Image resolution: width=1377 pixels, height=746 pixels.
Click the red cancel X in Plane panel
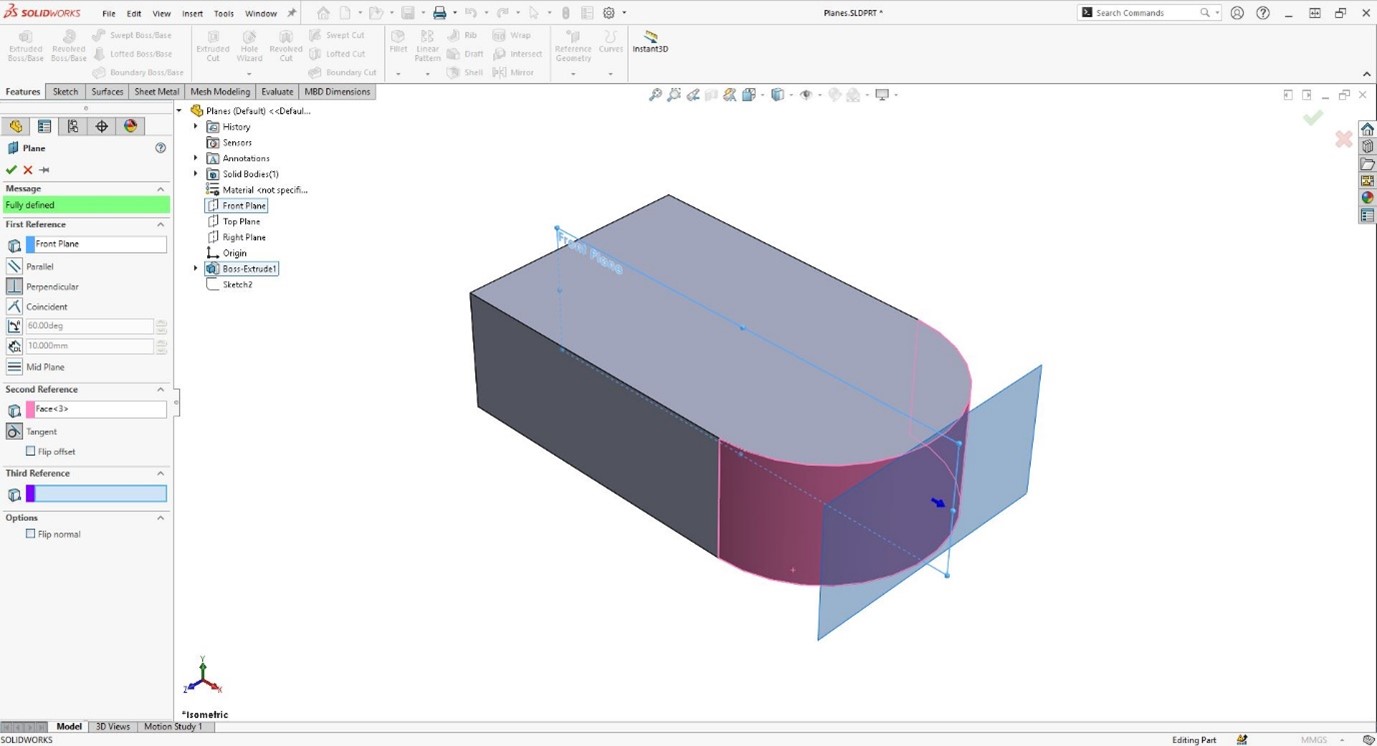pyautogui.click(x=28, y=170)
